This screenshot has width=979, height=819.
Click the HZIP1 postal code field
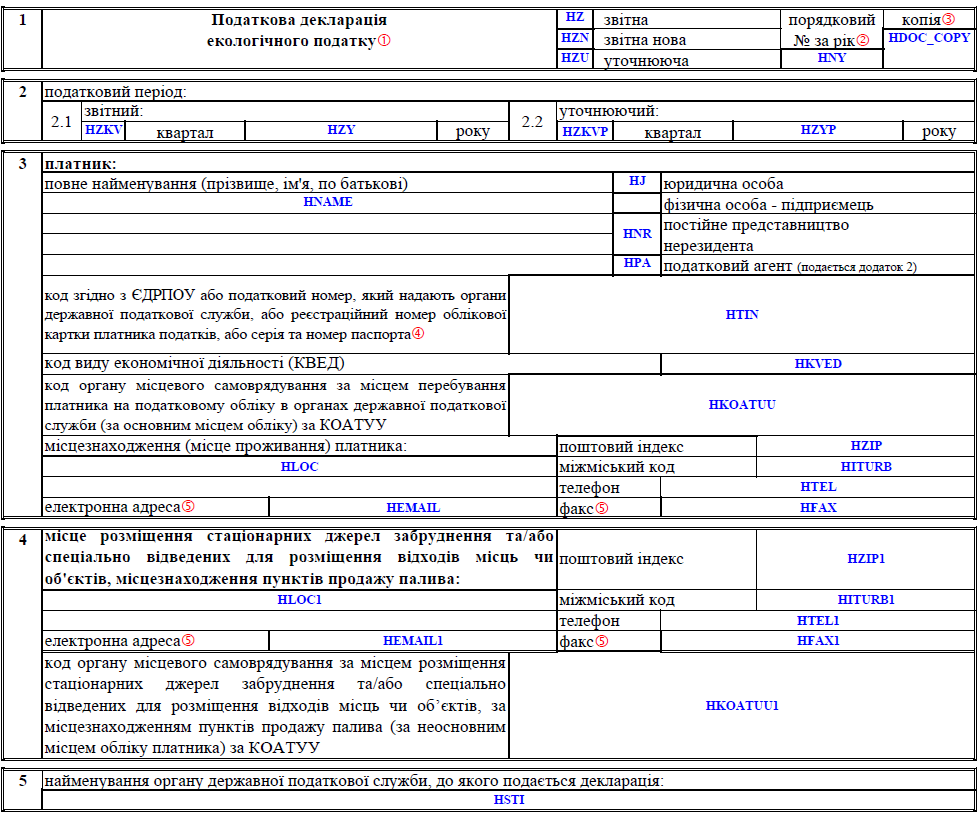(866, 559)
